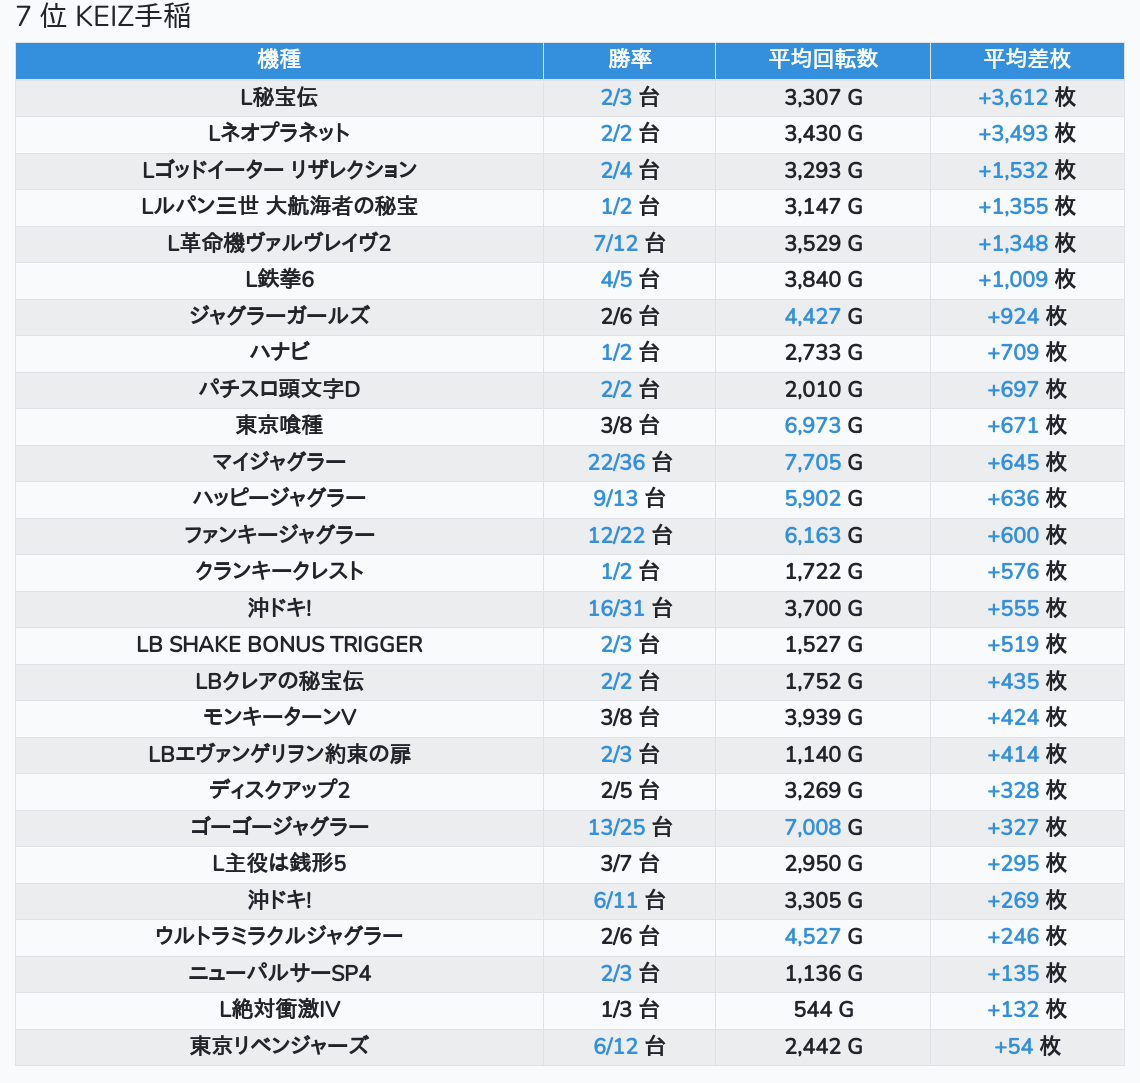1140x1083 pixels.
Task: Click the 544 G average spins cell
Action: tap(823, 1009)
